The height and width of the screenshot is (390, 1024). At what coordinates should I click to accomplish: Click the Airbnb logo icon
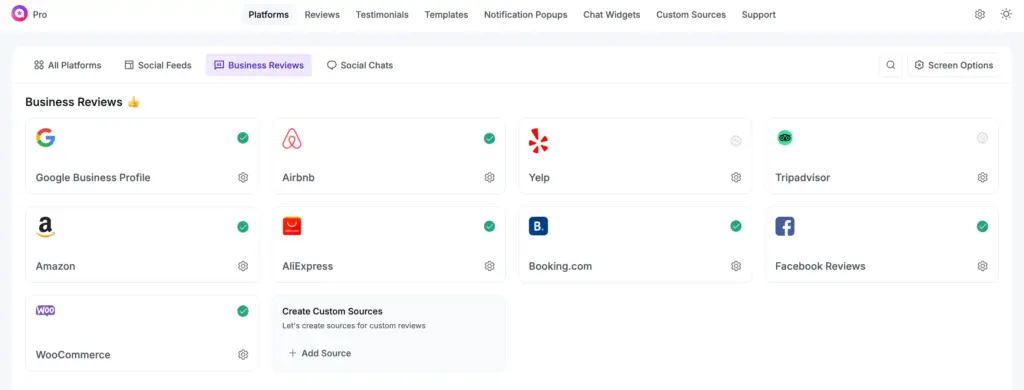click(x=292, y=138)
